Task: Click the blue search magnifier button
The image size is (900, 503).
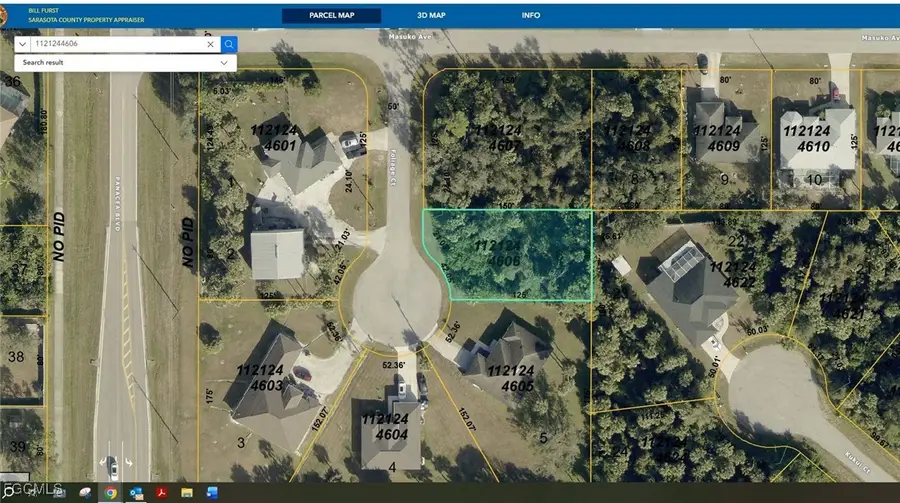Action: click(229, 44)
